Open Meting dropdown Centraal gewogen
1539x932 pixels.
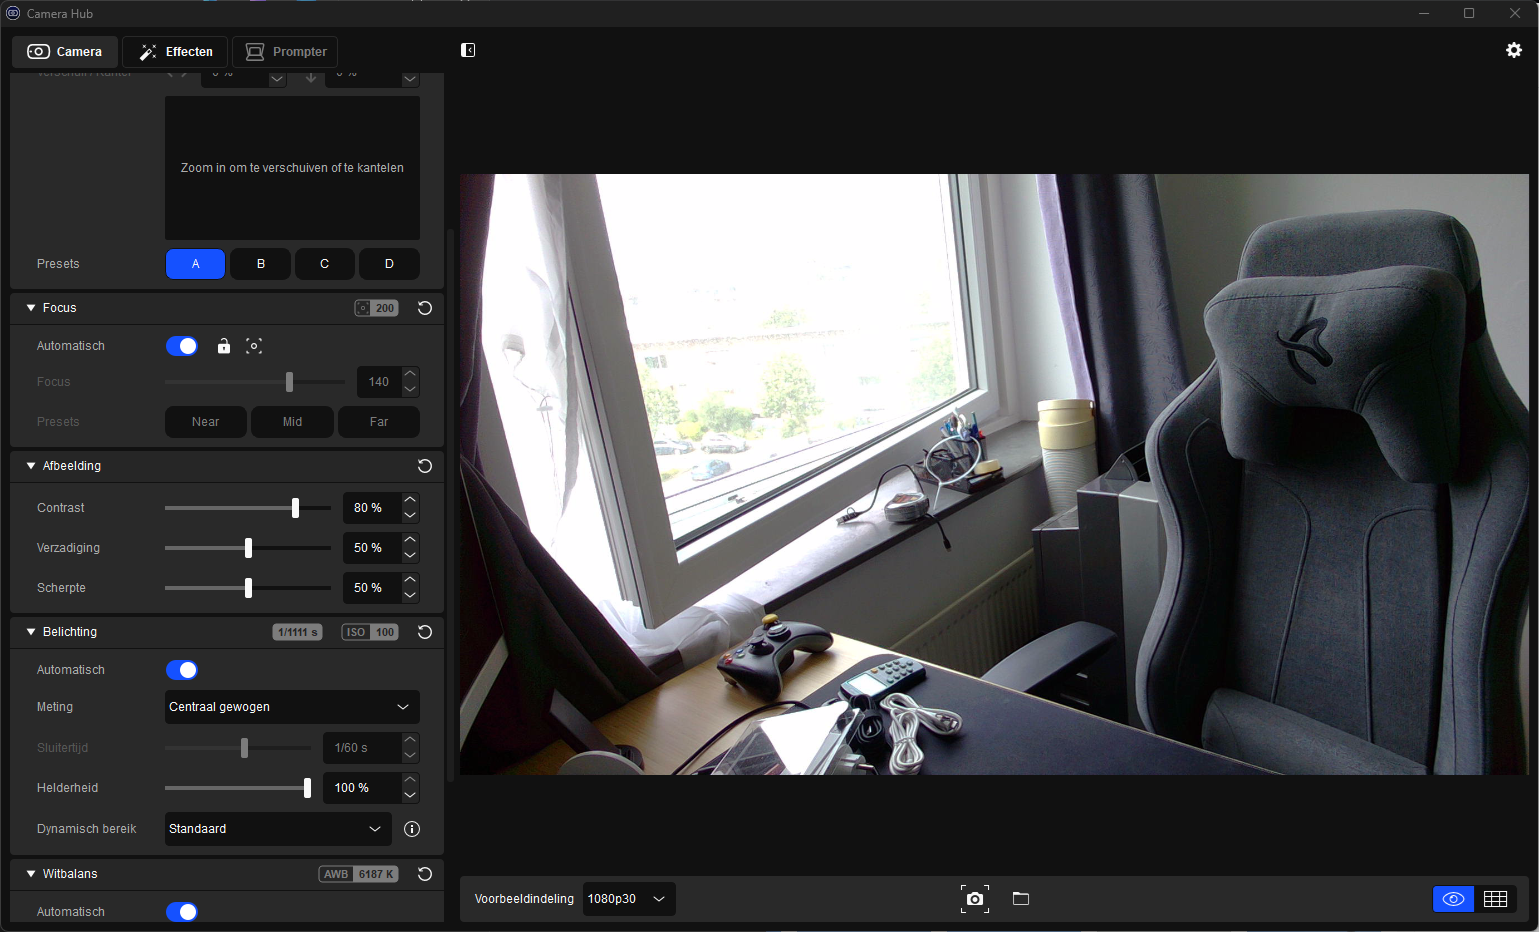pos(292,707)
